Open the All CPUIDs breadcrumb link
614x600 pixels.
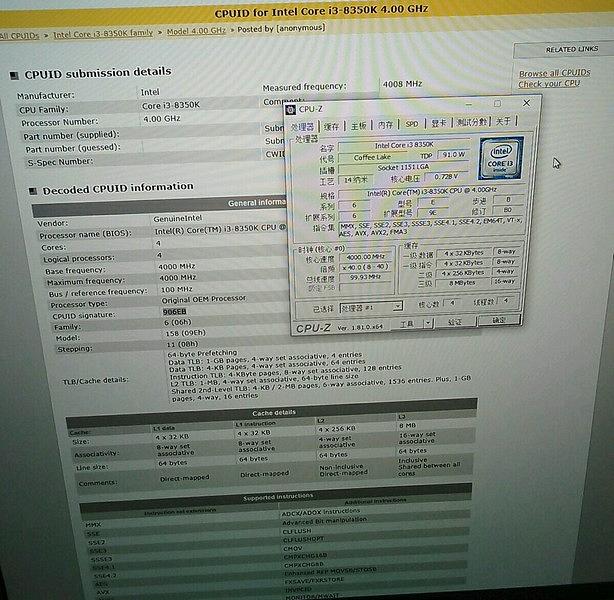click(x=19, y=36)
